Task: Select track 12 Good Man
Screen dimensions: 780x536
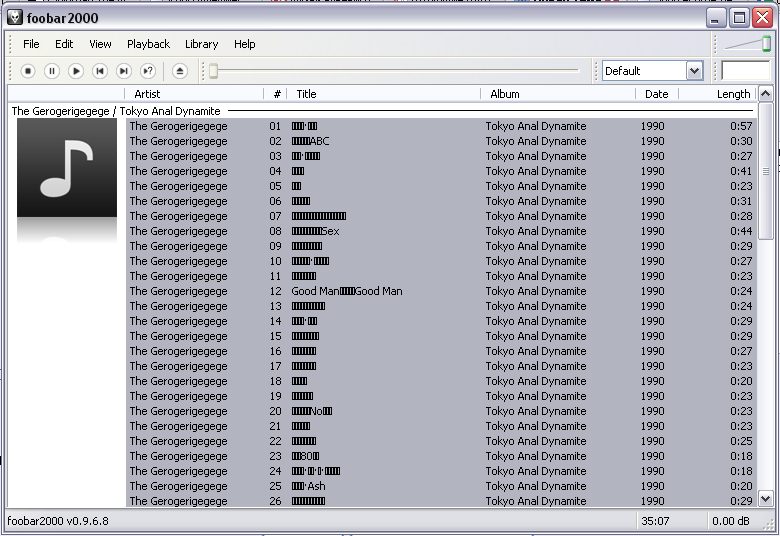Action: click(346, 291)
